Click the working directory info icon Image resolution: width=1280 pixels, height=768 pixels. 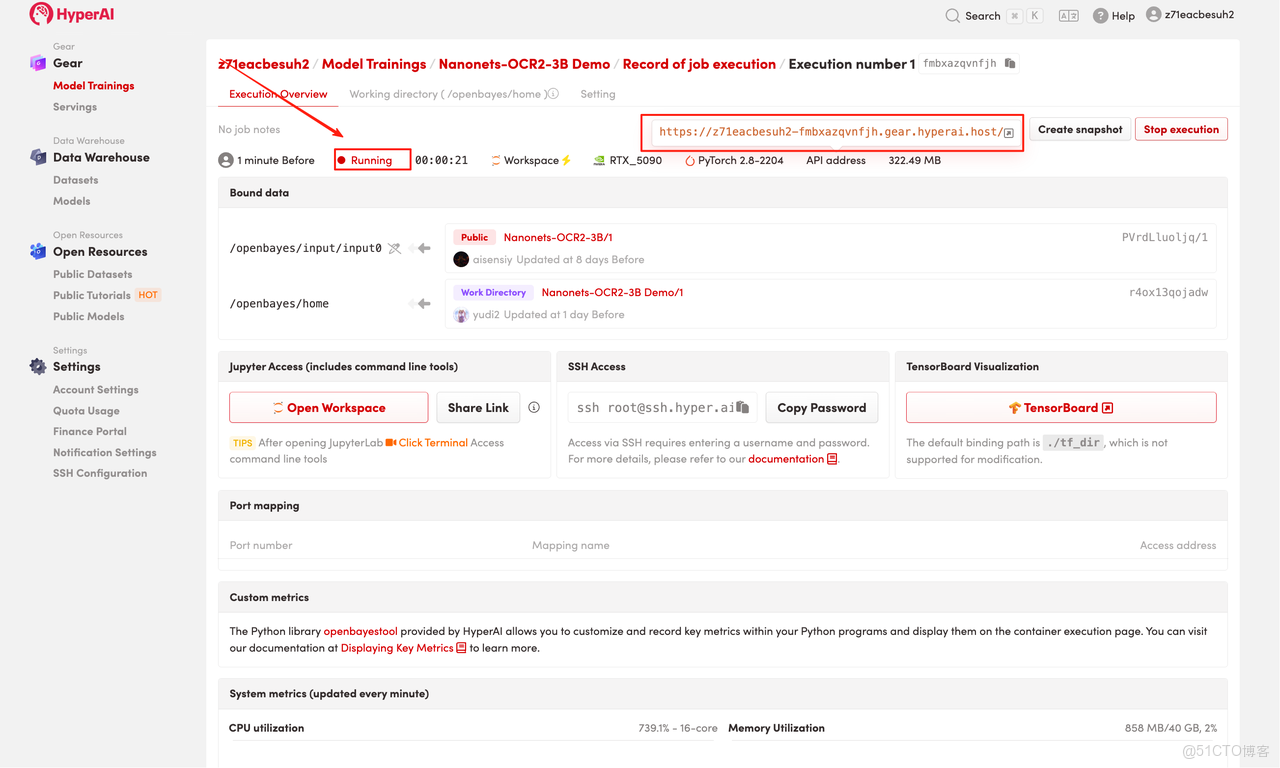coord(553,94)
